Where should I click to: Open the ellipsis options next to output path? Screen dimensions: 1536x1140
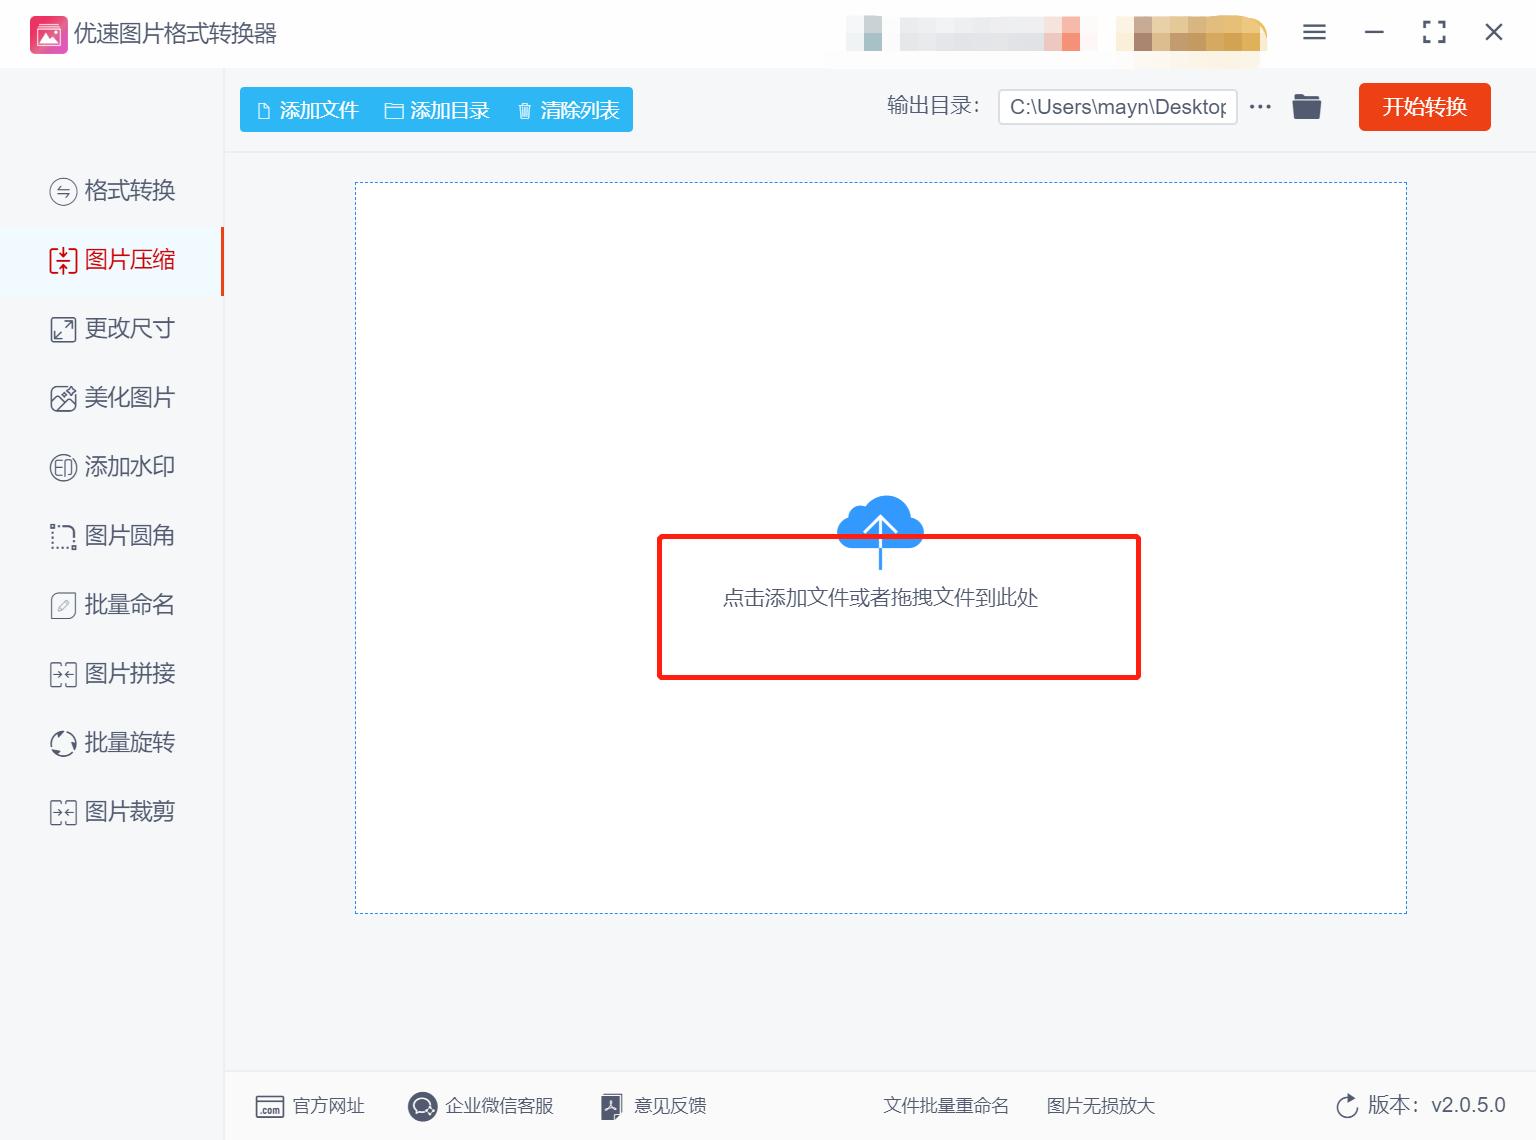click(x=1259, y=106)
